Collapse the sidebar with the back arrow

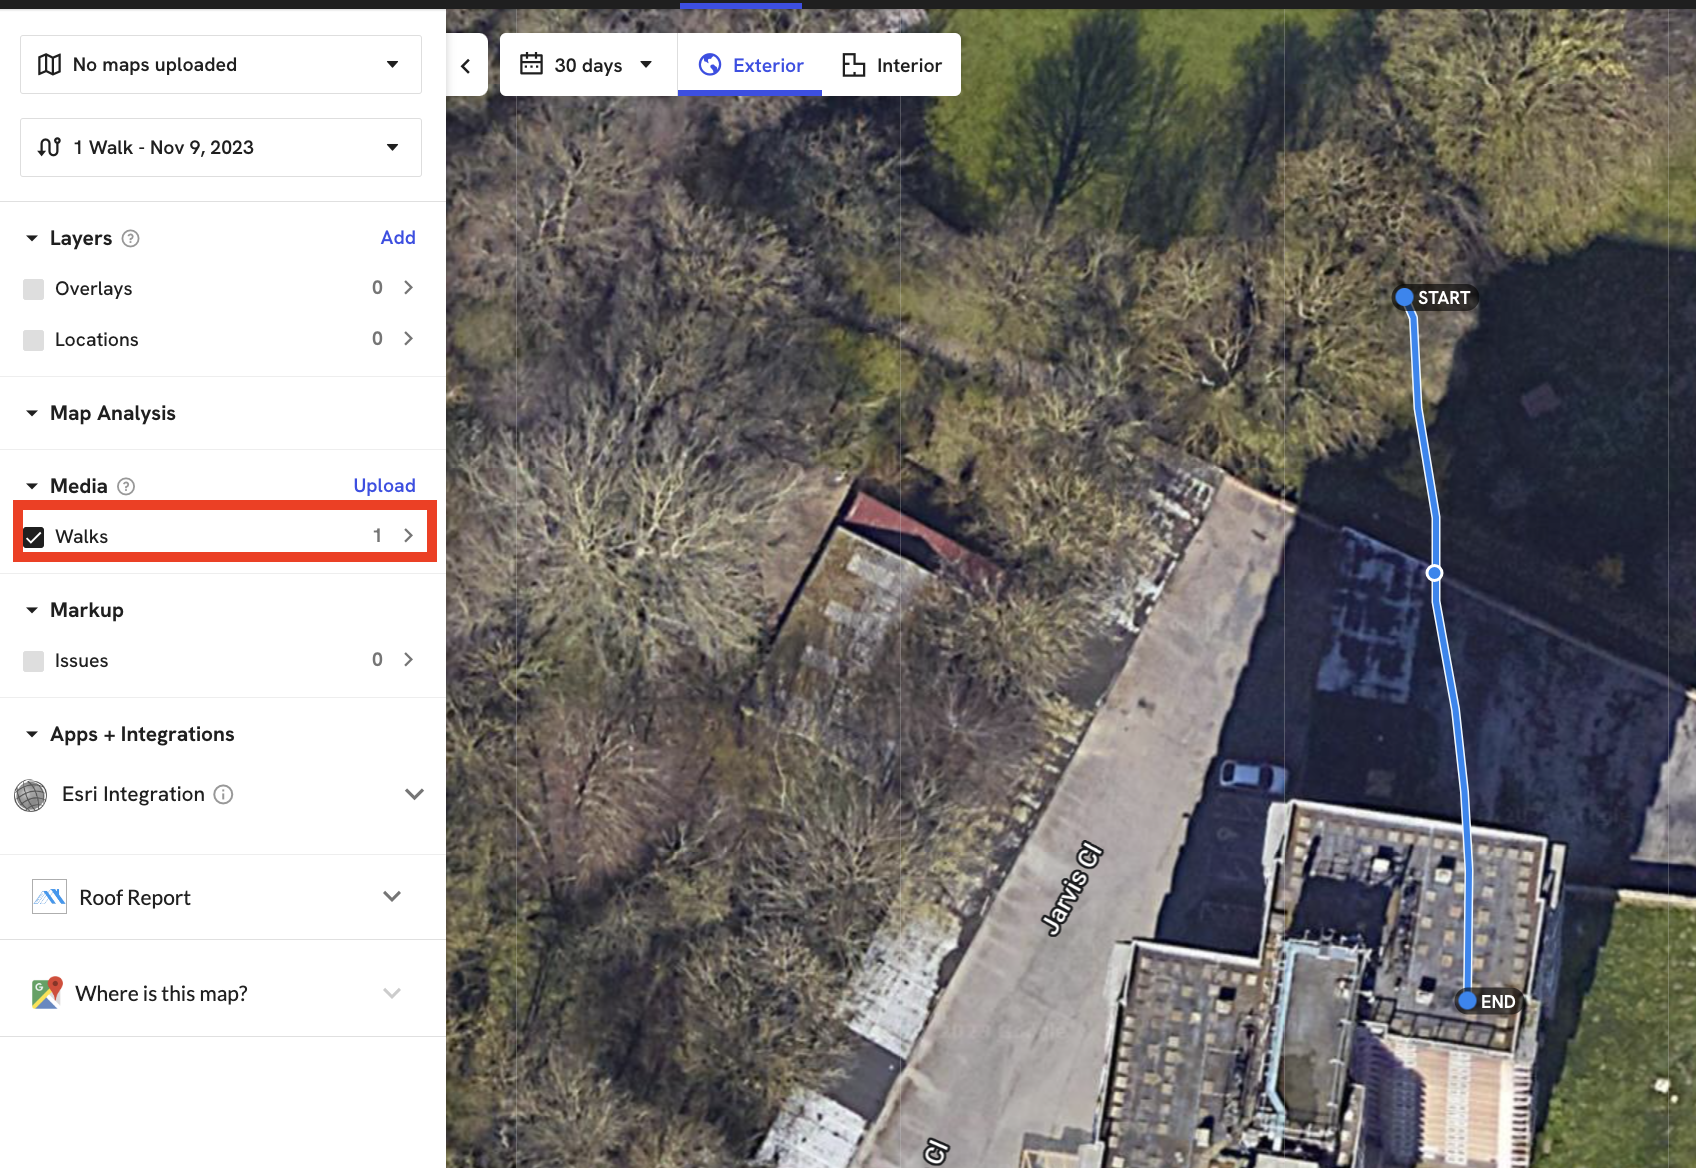pyautogui.click(x=466, y=66)
